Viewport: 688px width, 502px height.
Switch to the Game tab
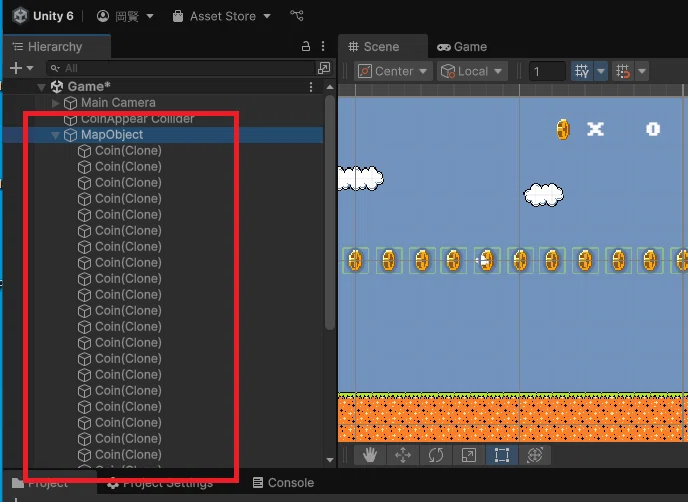tap(462, 47)
